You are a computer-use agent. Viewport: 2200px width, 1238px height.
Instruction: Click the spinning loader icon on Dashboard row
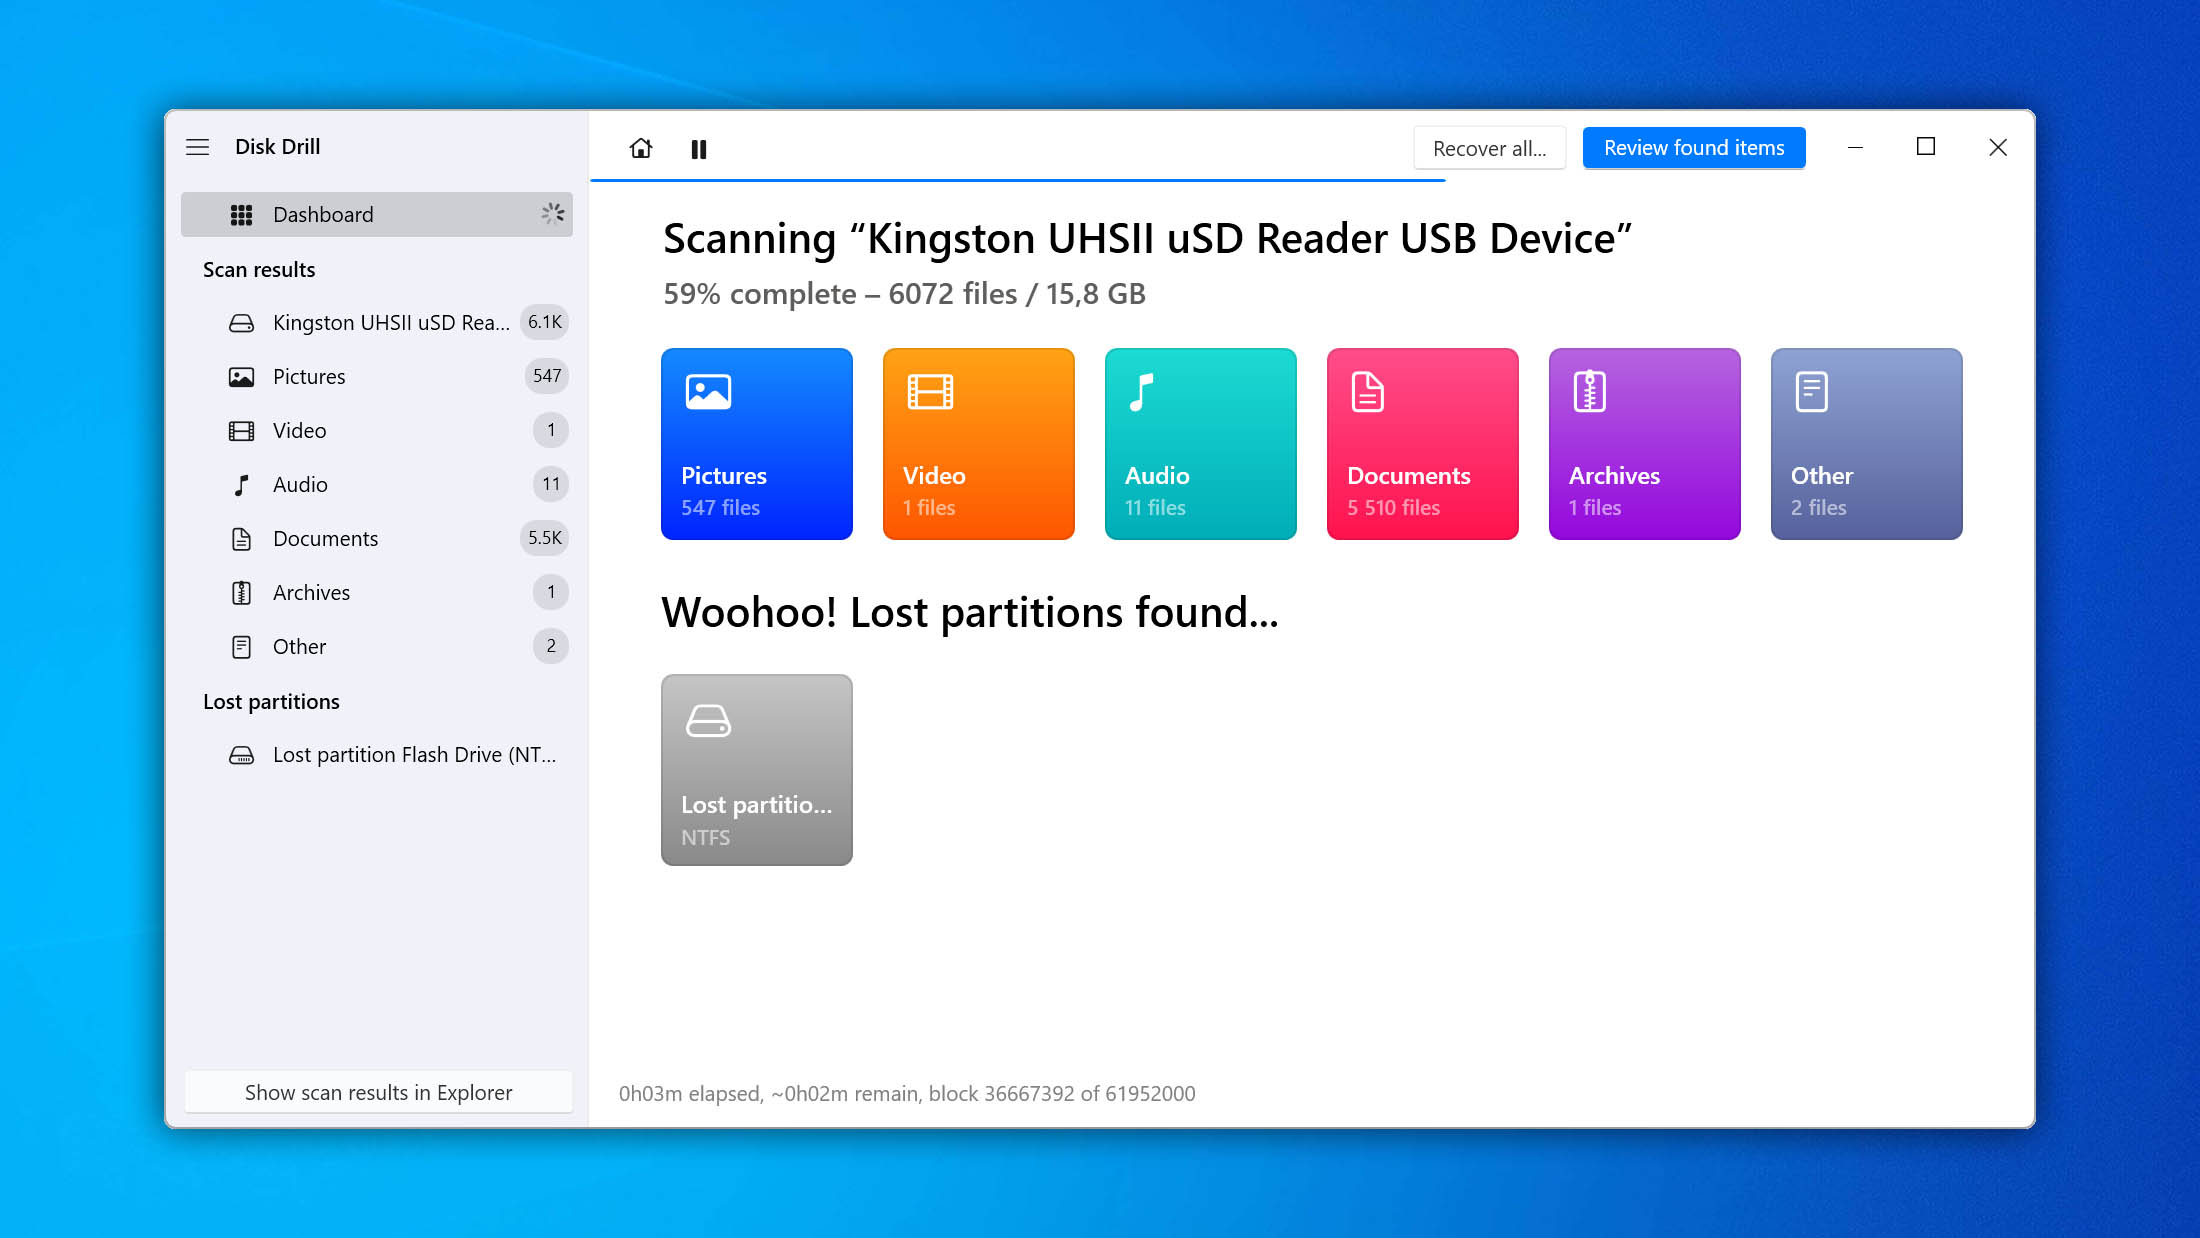coord(553,214)
